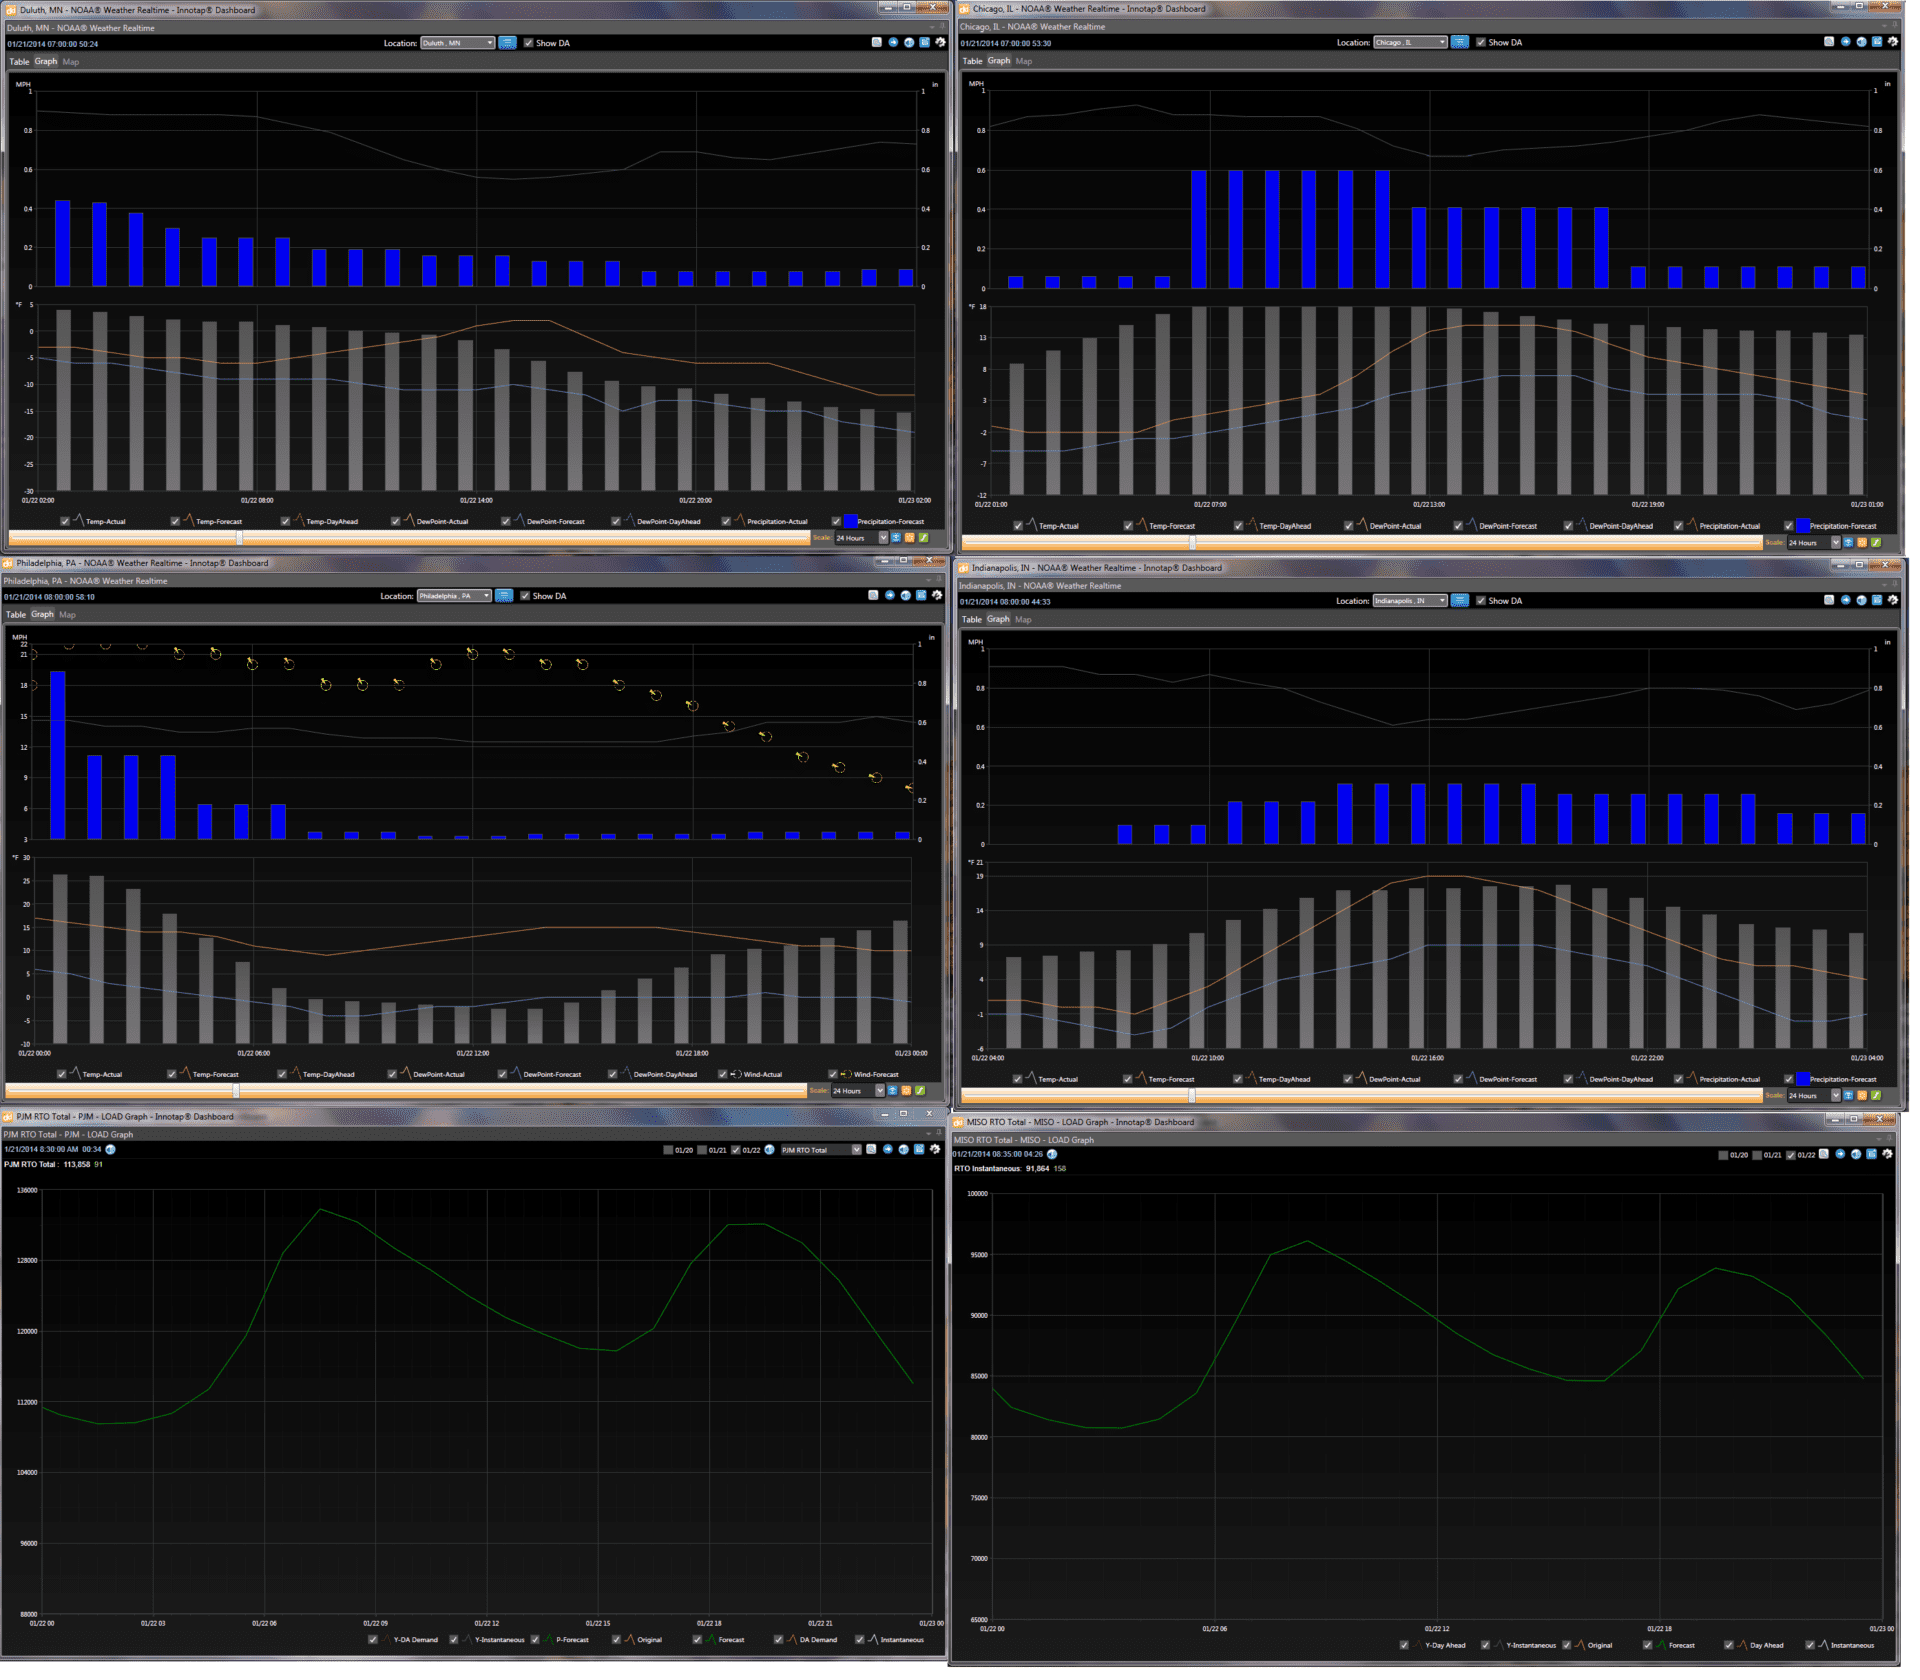The width and height of the screenshot is (1920, 1680).
Task: Toggle Wind-Actual series in Philadelphia legend
Action: point(723,1074)
